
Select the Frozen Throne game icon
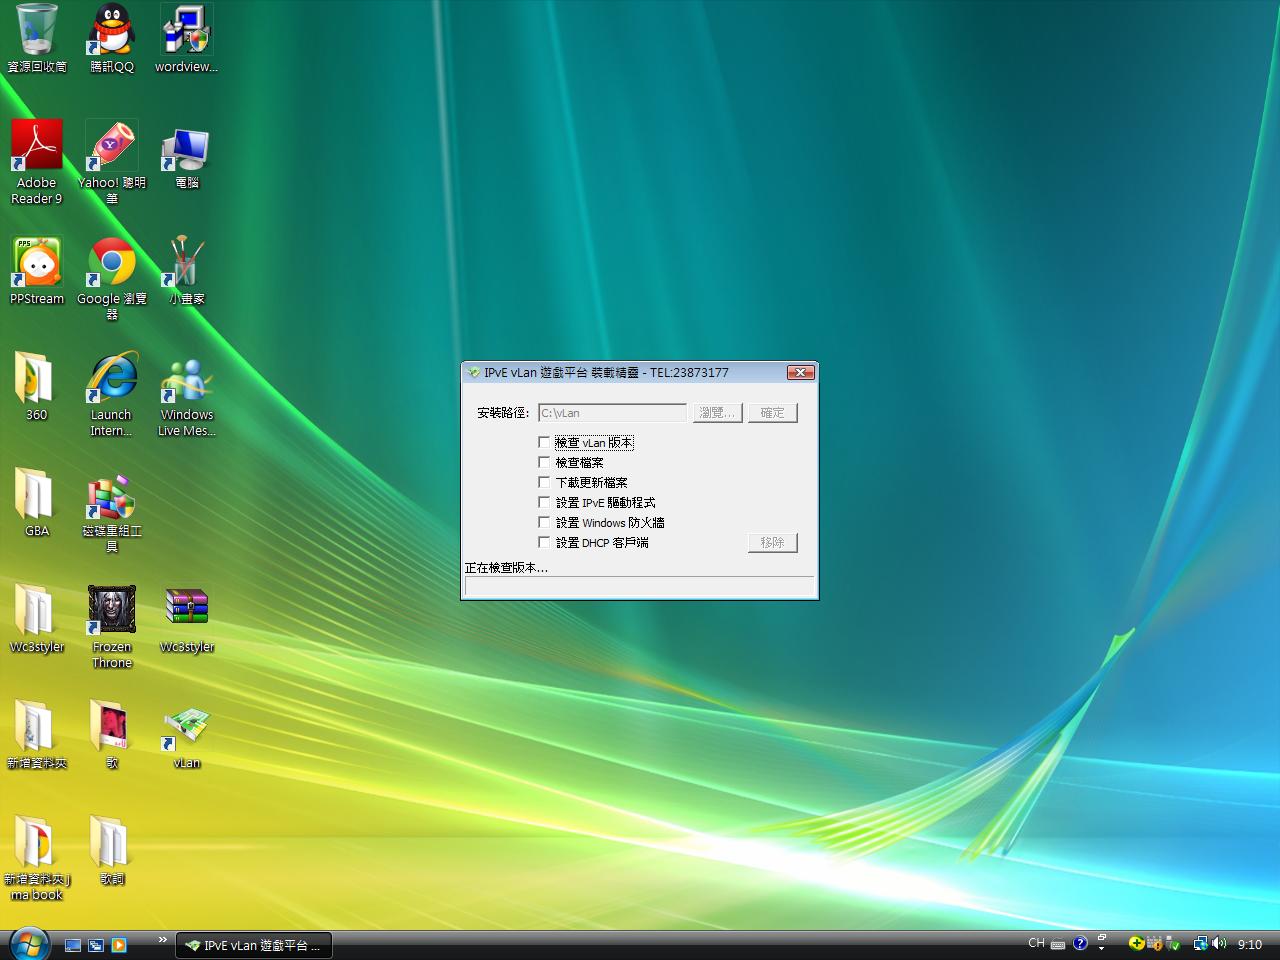112,611
